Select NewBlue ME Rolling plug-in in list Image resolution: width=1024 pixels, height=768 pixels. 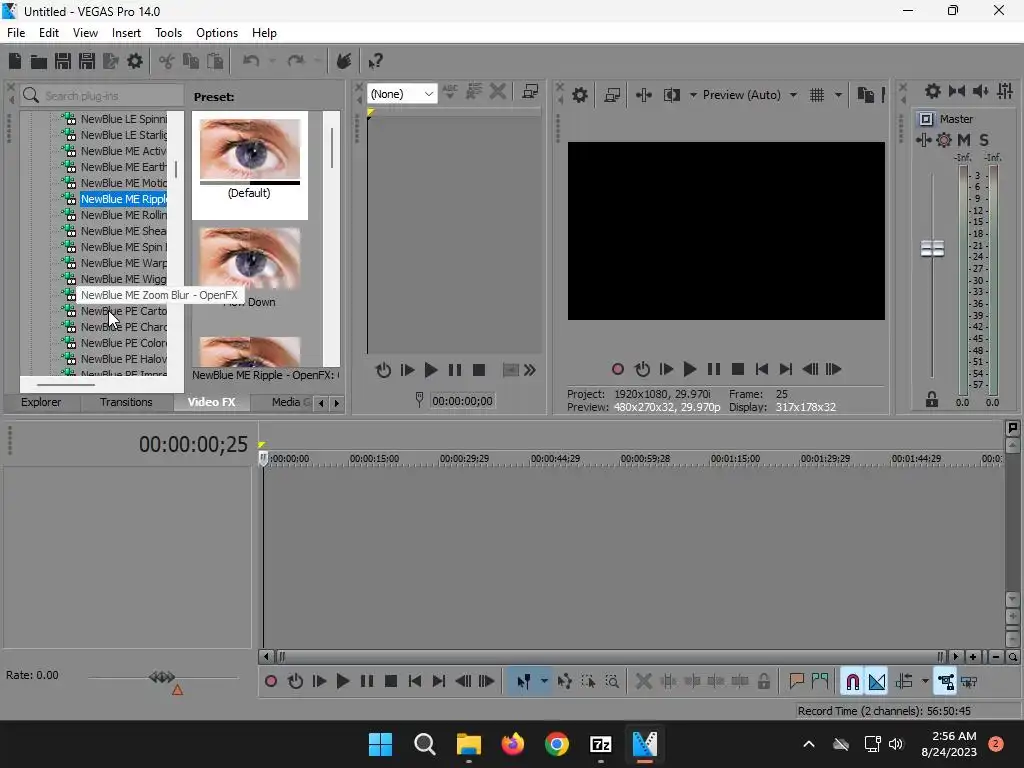pyautogui.click(x=123, y=215)
